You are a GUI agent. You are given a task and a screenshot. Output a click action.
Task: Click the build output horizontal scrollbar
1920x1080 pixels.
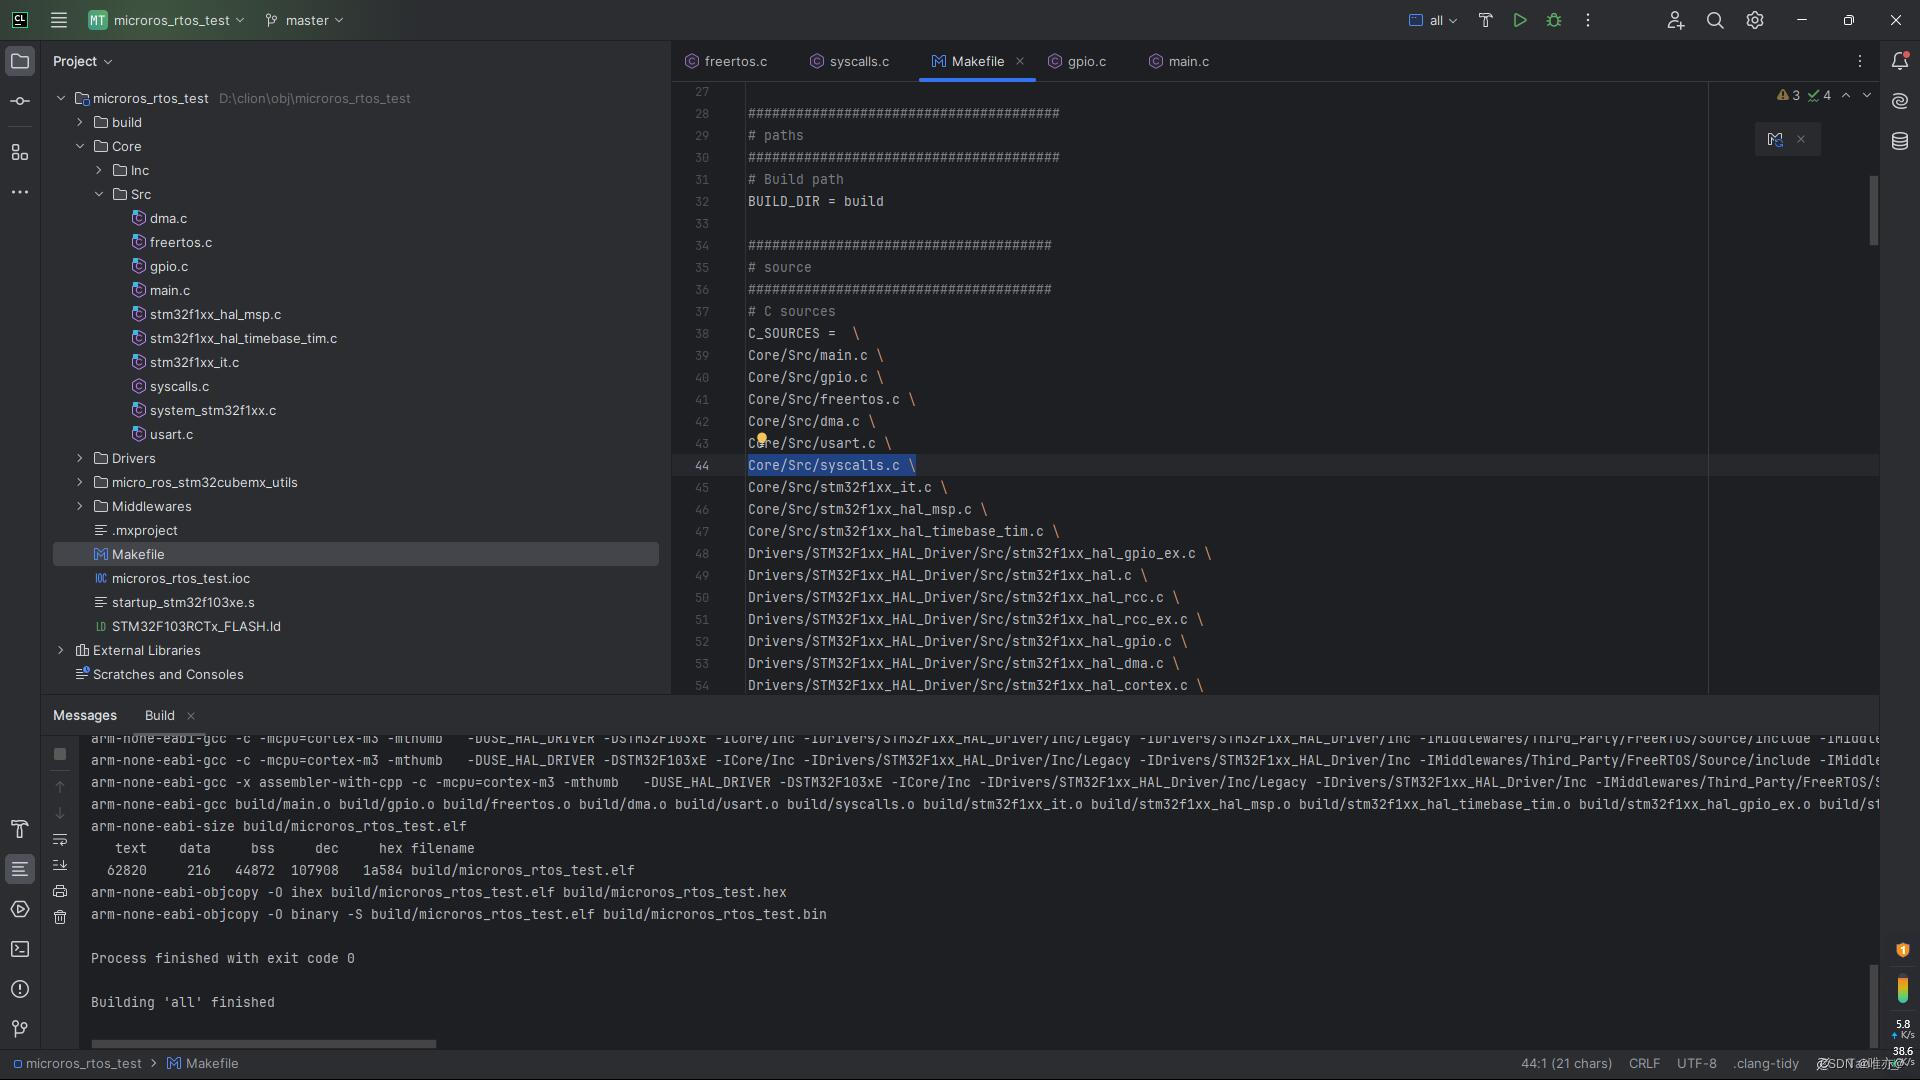coord(263,1043)
